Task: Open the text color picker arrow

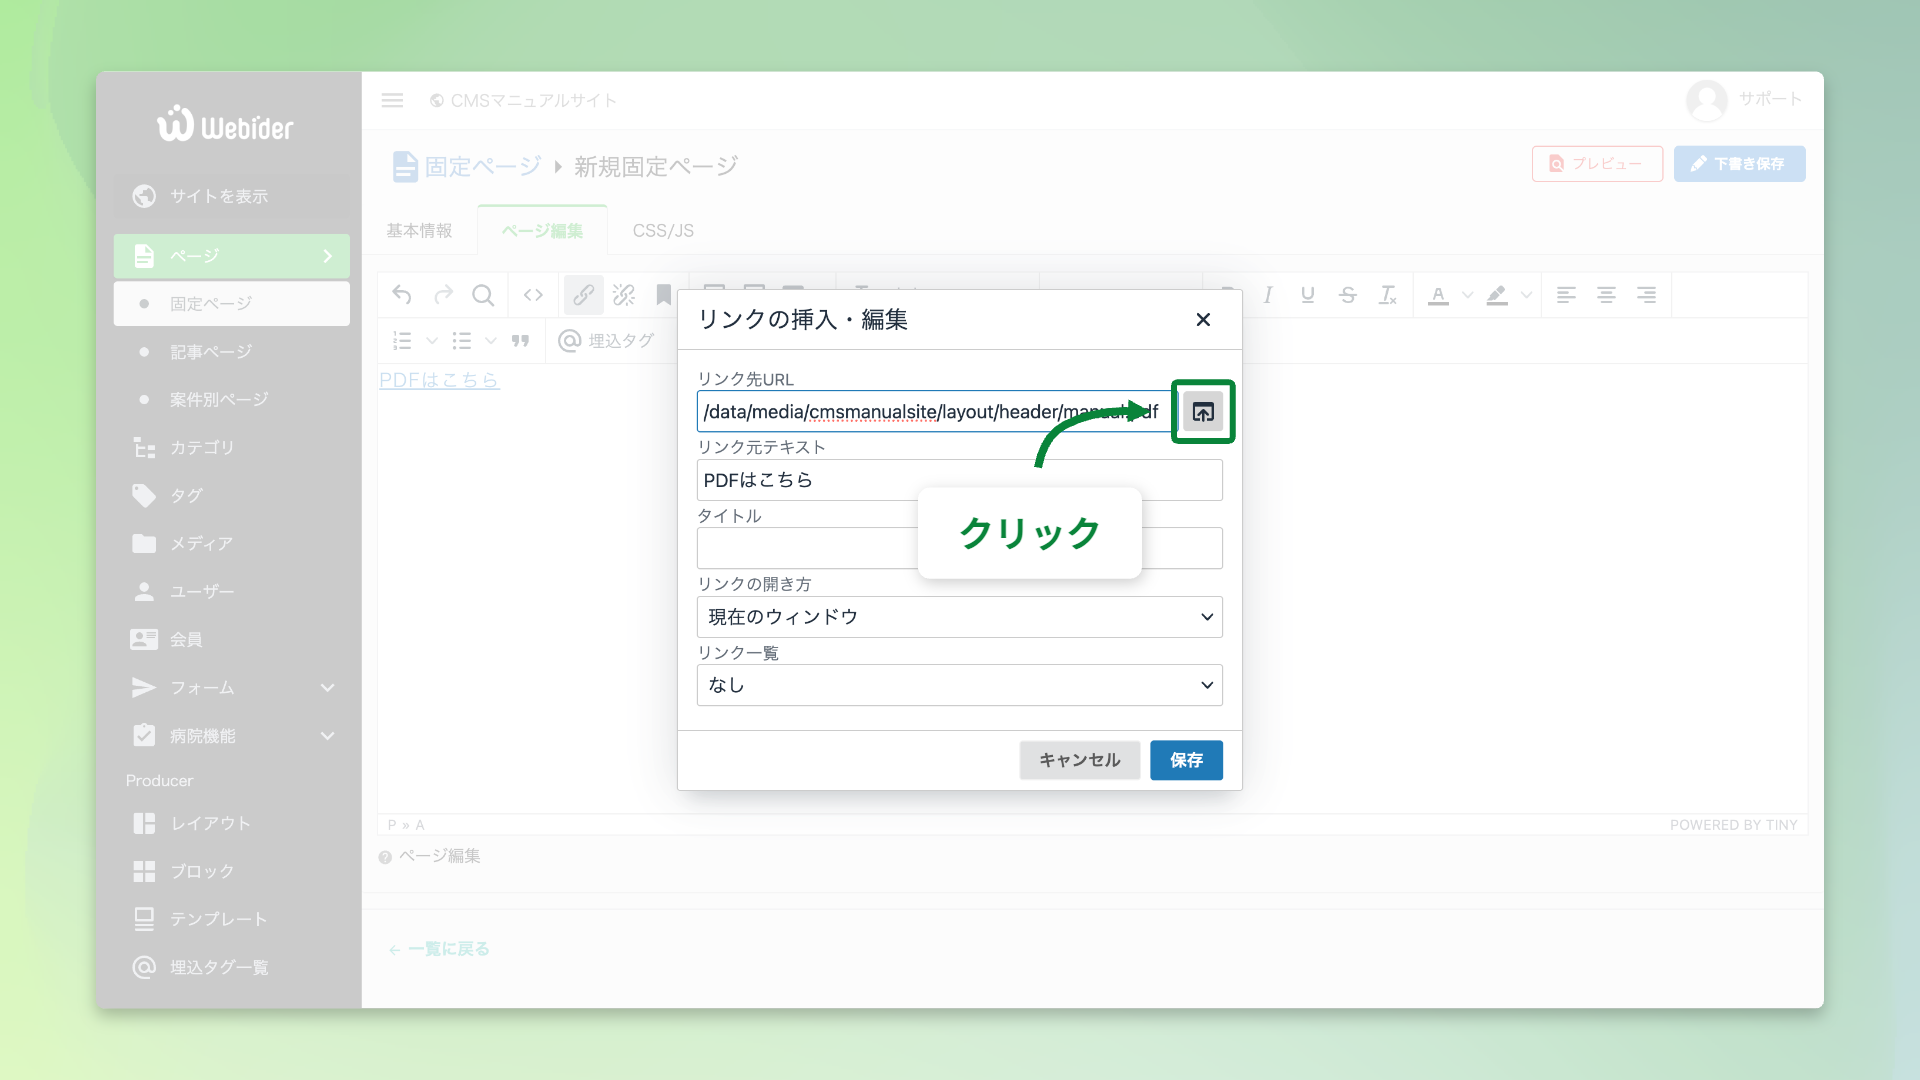Action: coord(1467,295)
